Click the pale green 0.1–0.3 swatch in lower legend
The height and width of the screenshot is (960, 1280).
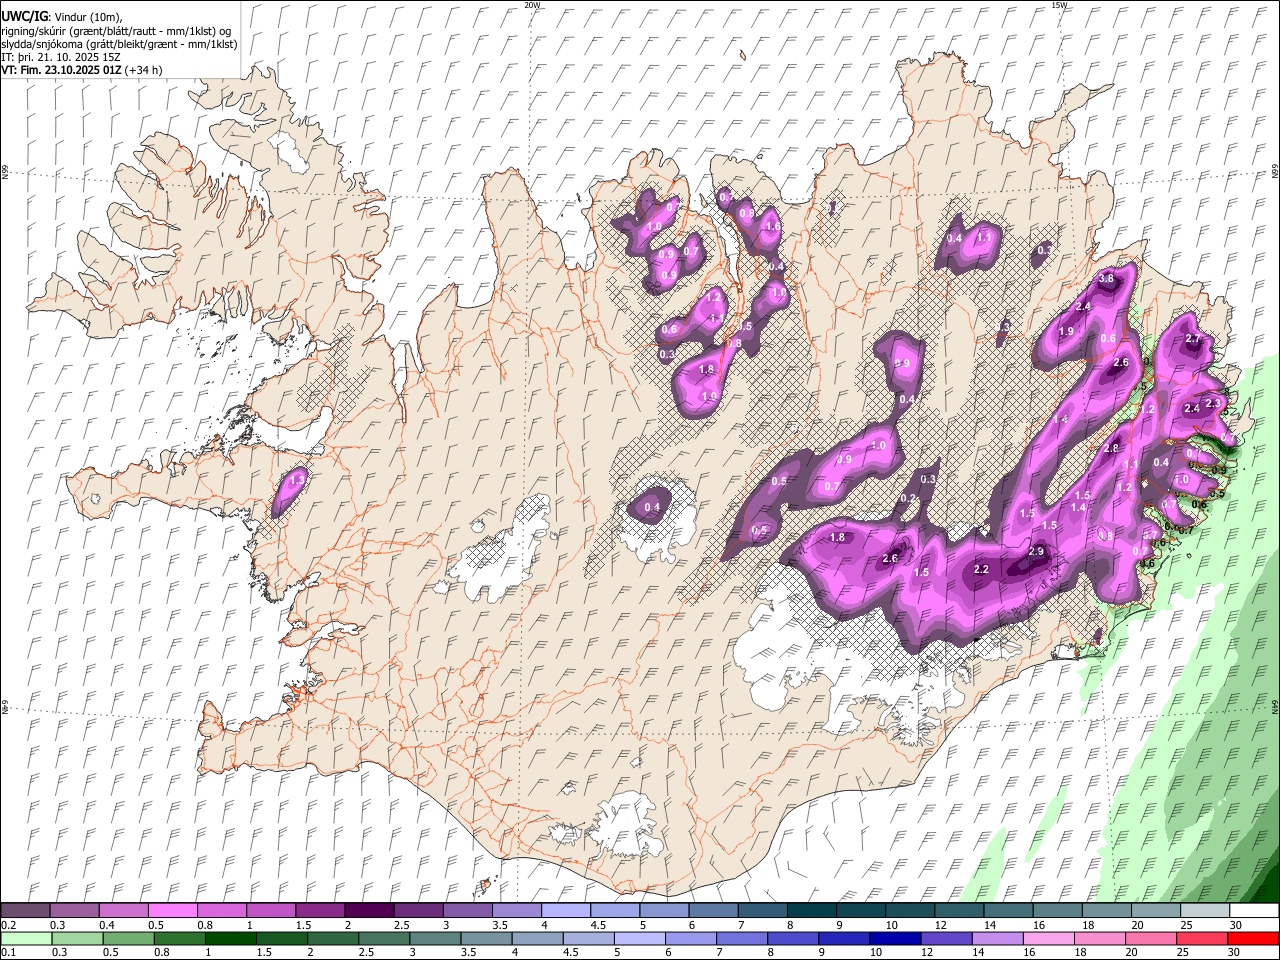26,938
